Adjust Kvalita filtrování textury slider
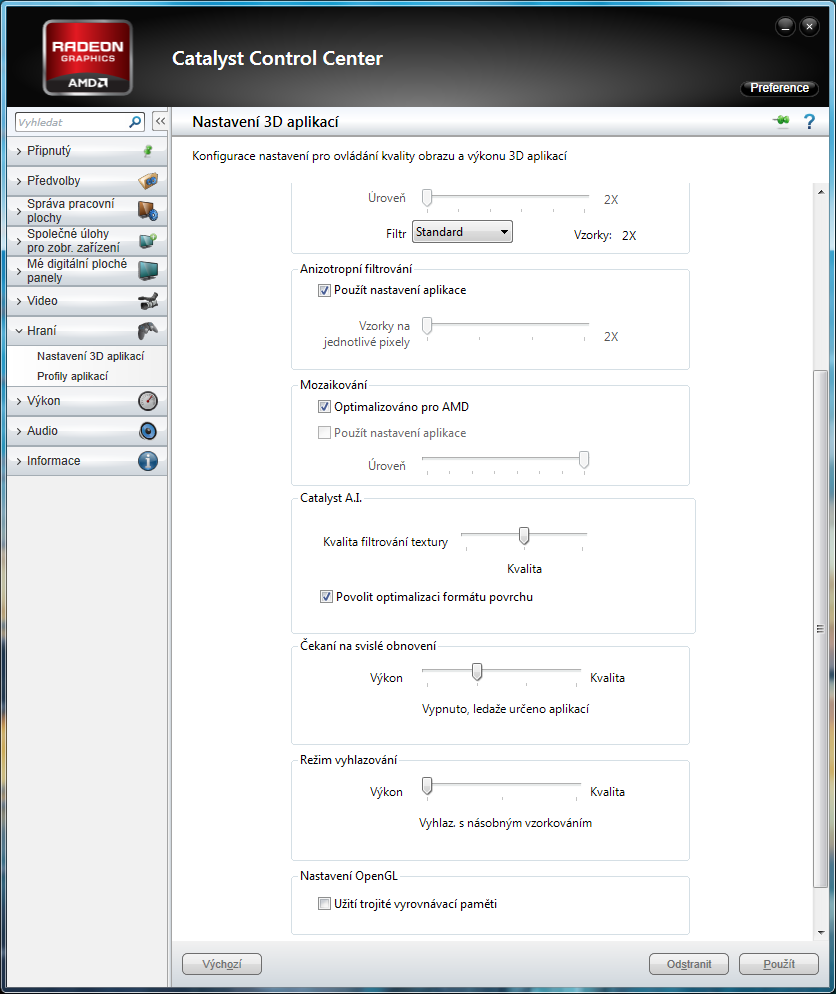The width and height of the screenshot is (837, 994). pyautogui.click(x=524, y=536)
